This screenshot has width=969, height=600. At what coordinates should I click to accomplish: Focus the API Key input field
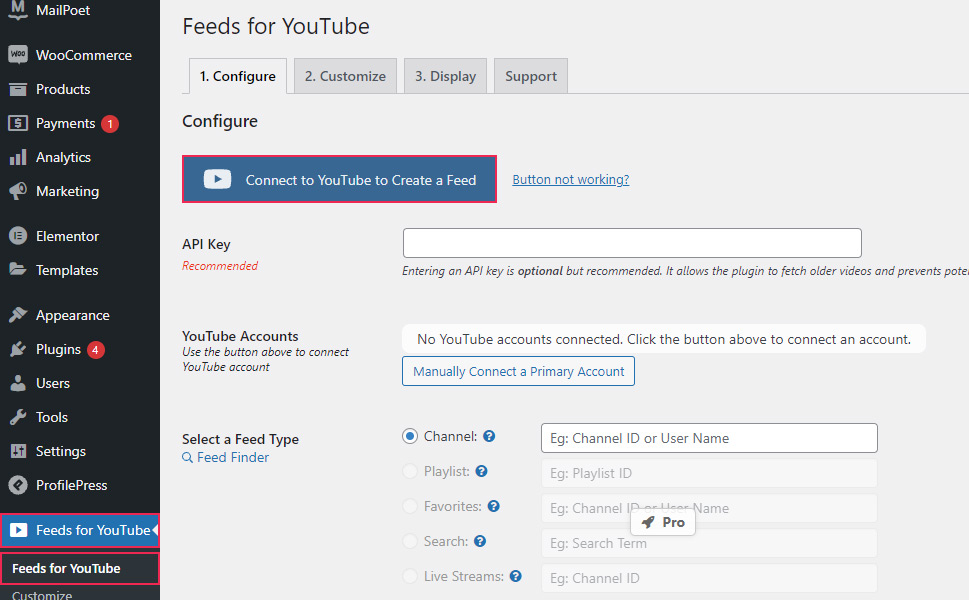(632, 243)
